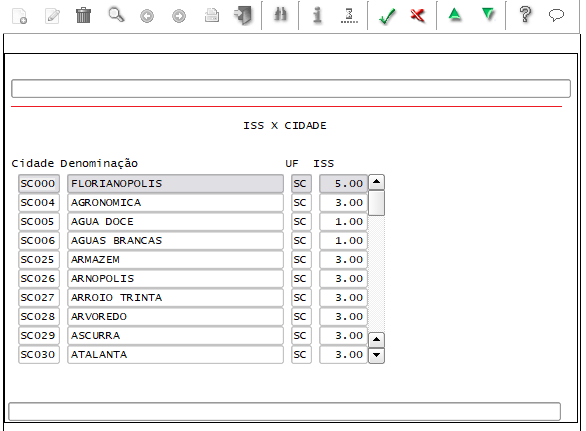
Task: Click the trash can delete icon
Action: 83,15
